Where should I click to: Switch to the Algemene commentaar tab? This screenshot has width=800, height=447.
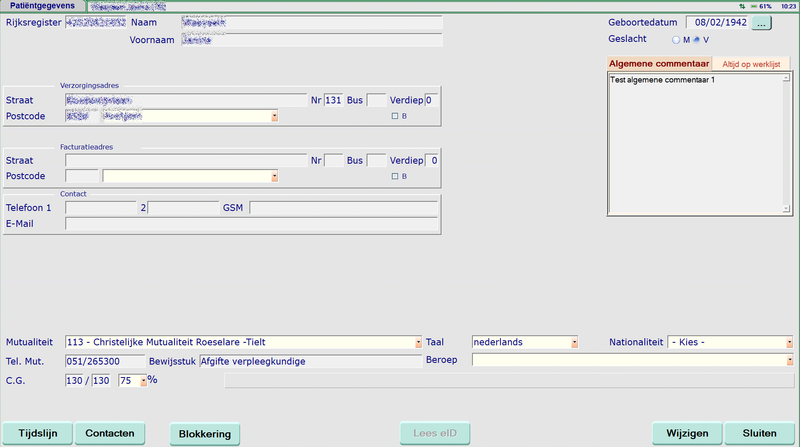[651, 64]
